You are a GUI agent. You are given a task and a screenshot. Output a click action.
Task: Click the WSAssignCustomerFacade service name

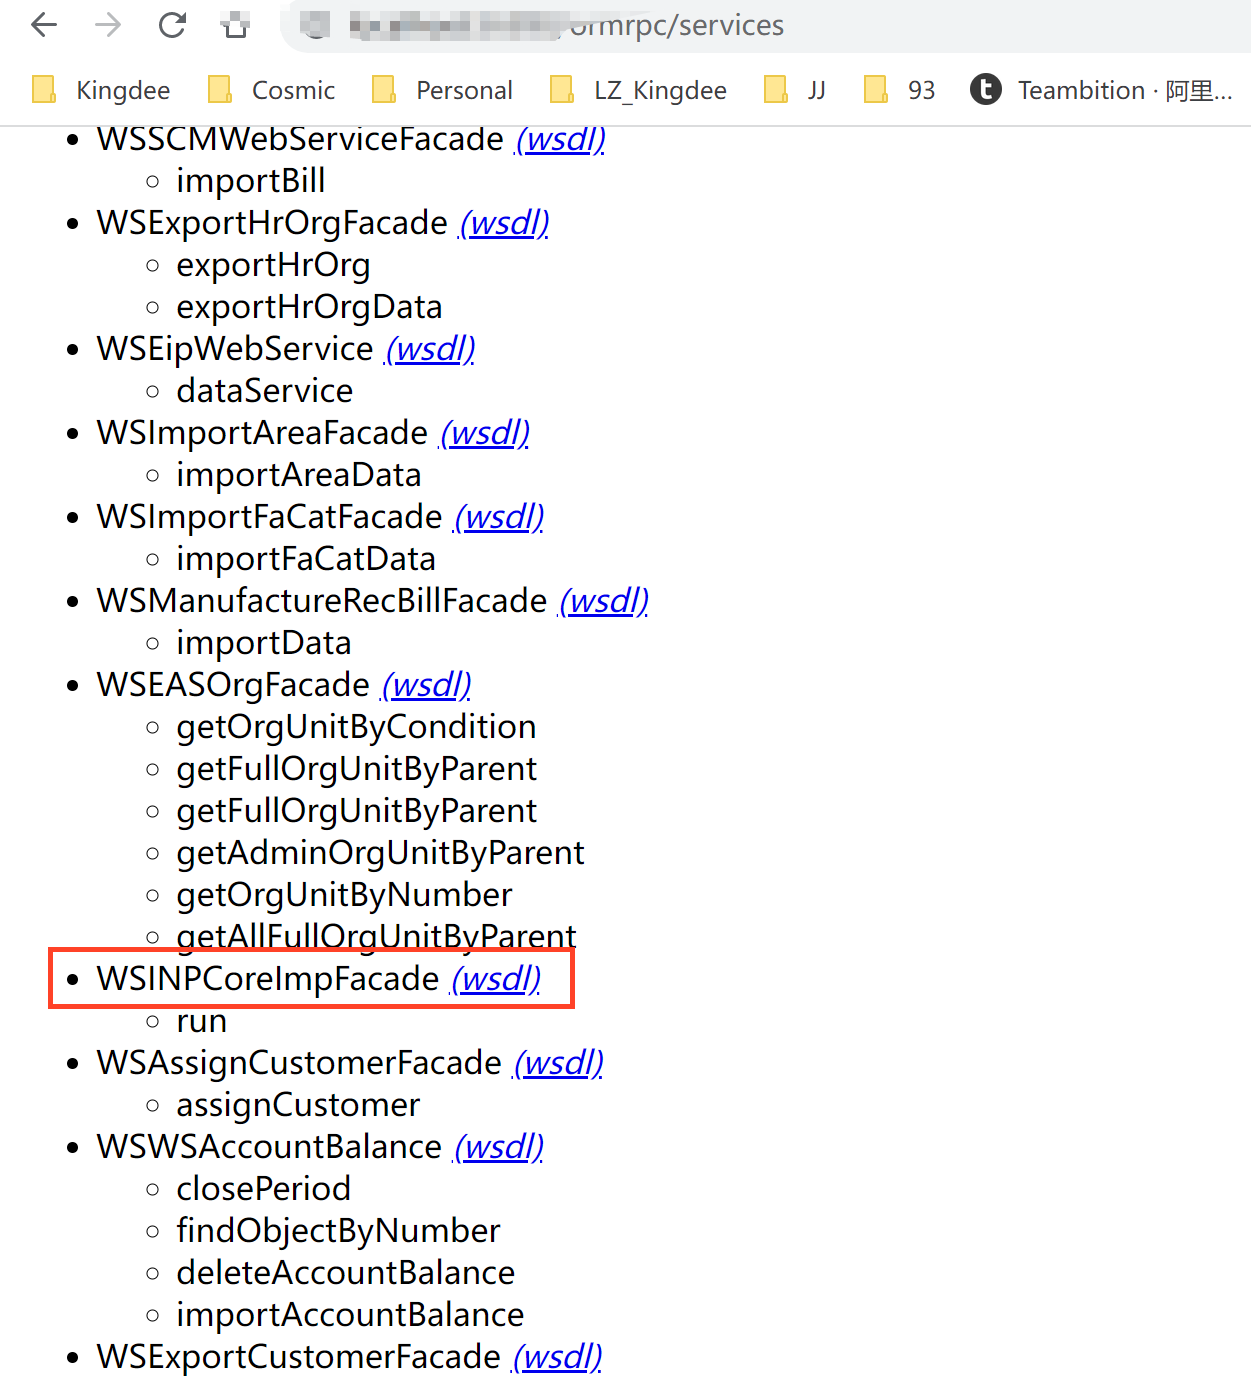[299, 1063]
